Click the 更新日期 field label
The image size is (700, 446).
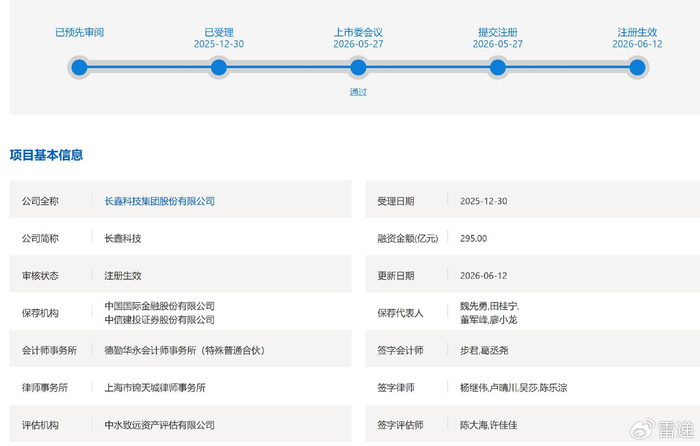click(x=396, y=276)
